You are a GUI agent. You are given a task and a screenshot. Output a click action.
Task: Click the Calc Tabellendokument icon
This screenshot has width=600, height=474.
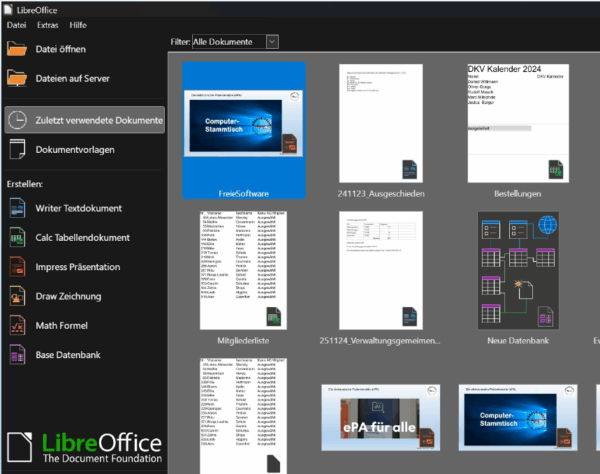[x=18, y=238]
